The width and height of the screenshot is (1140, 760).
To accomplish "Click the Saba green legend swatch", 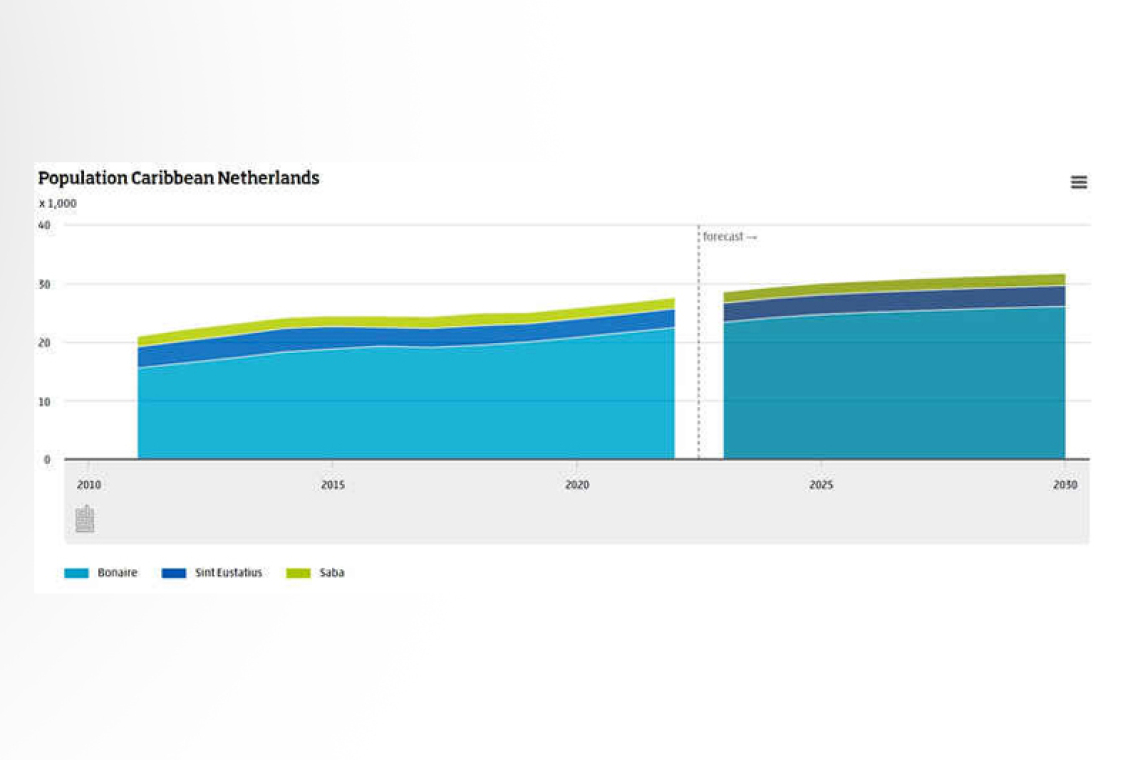I will (x=298, y=573).
